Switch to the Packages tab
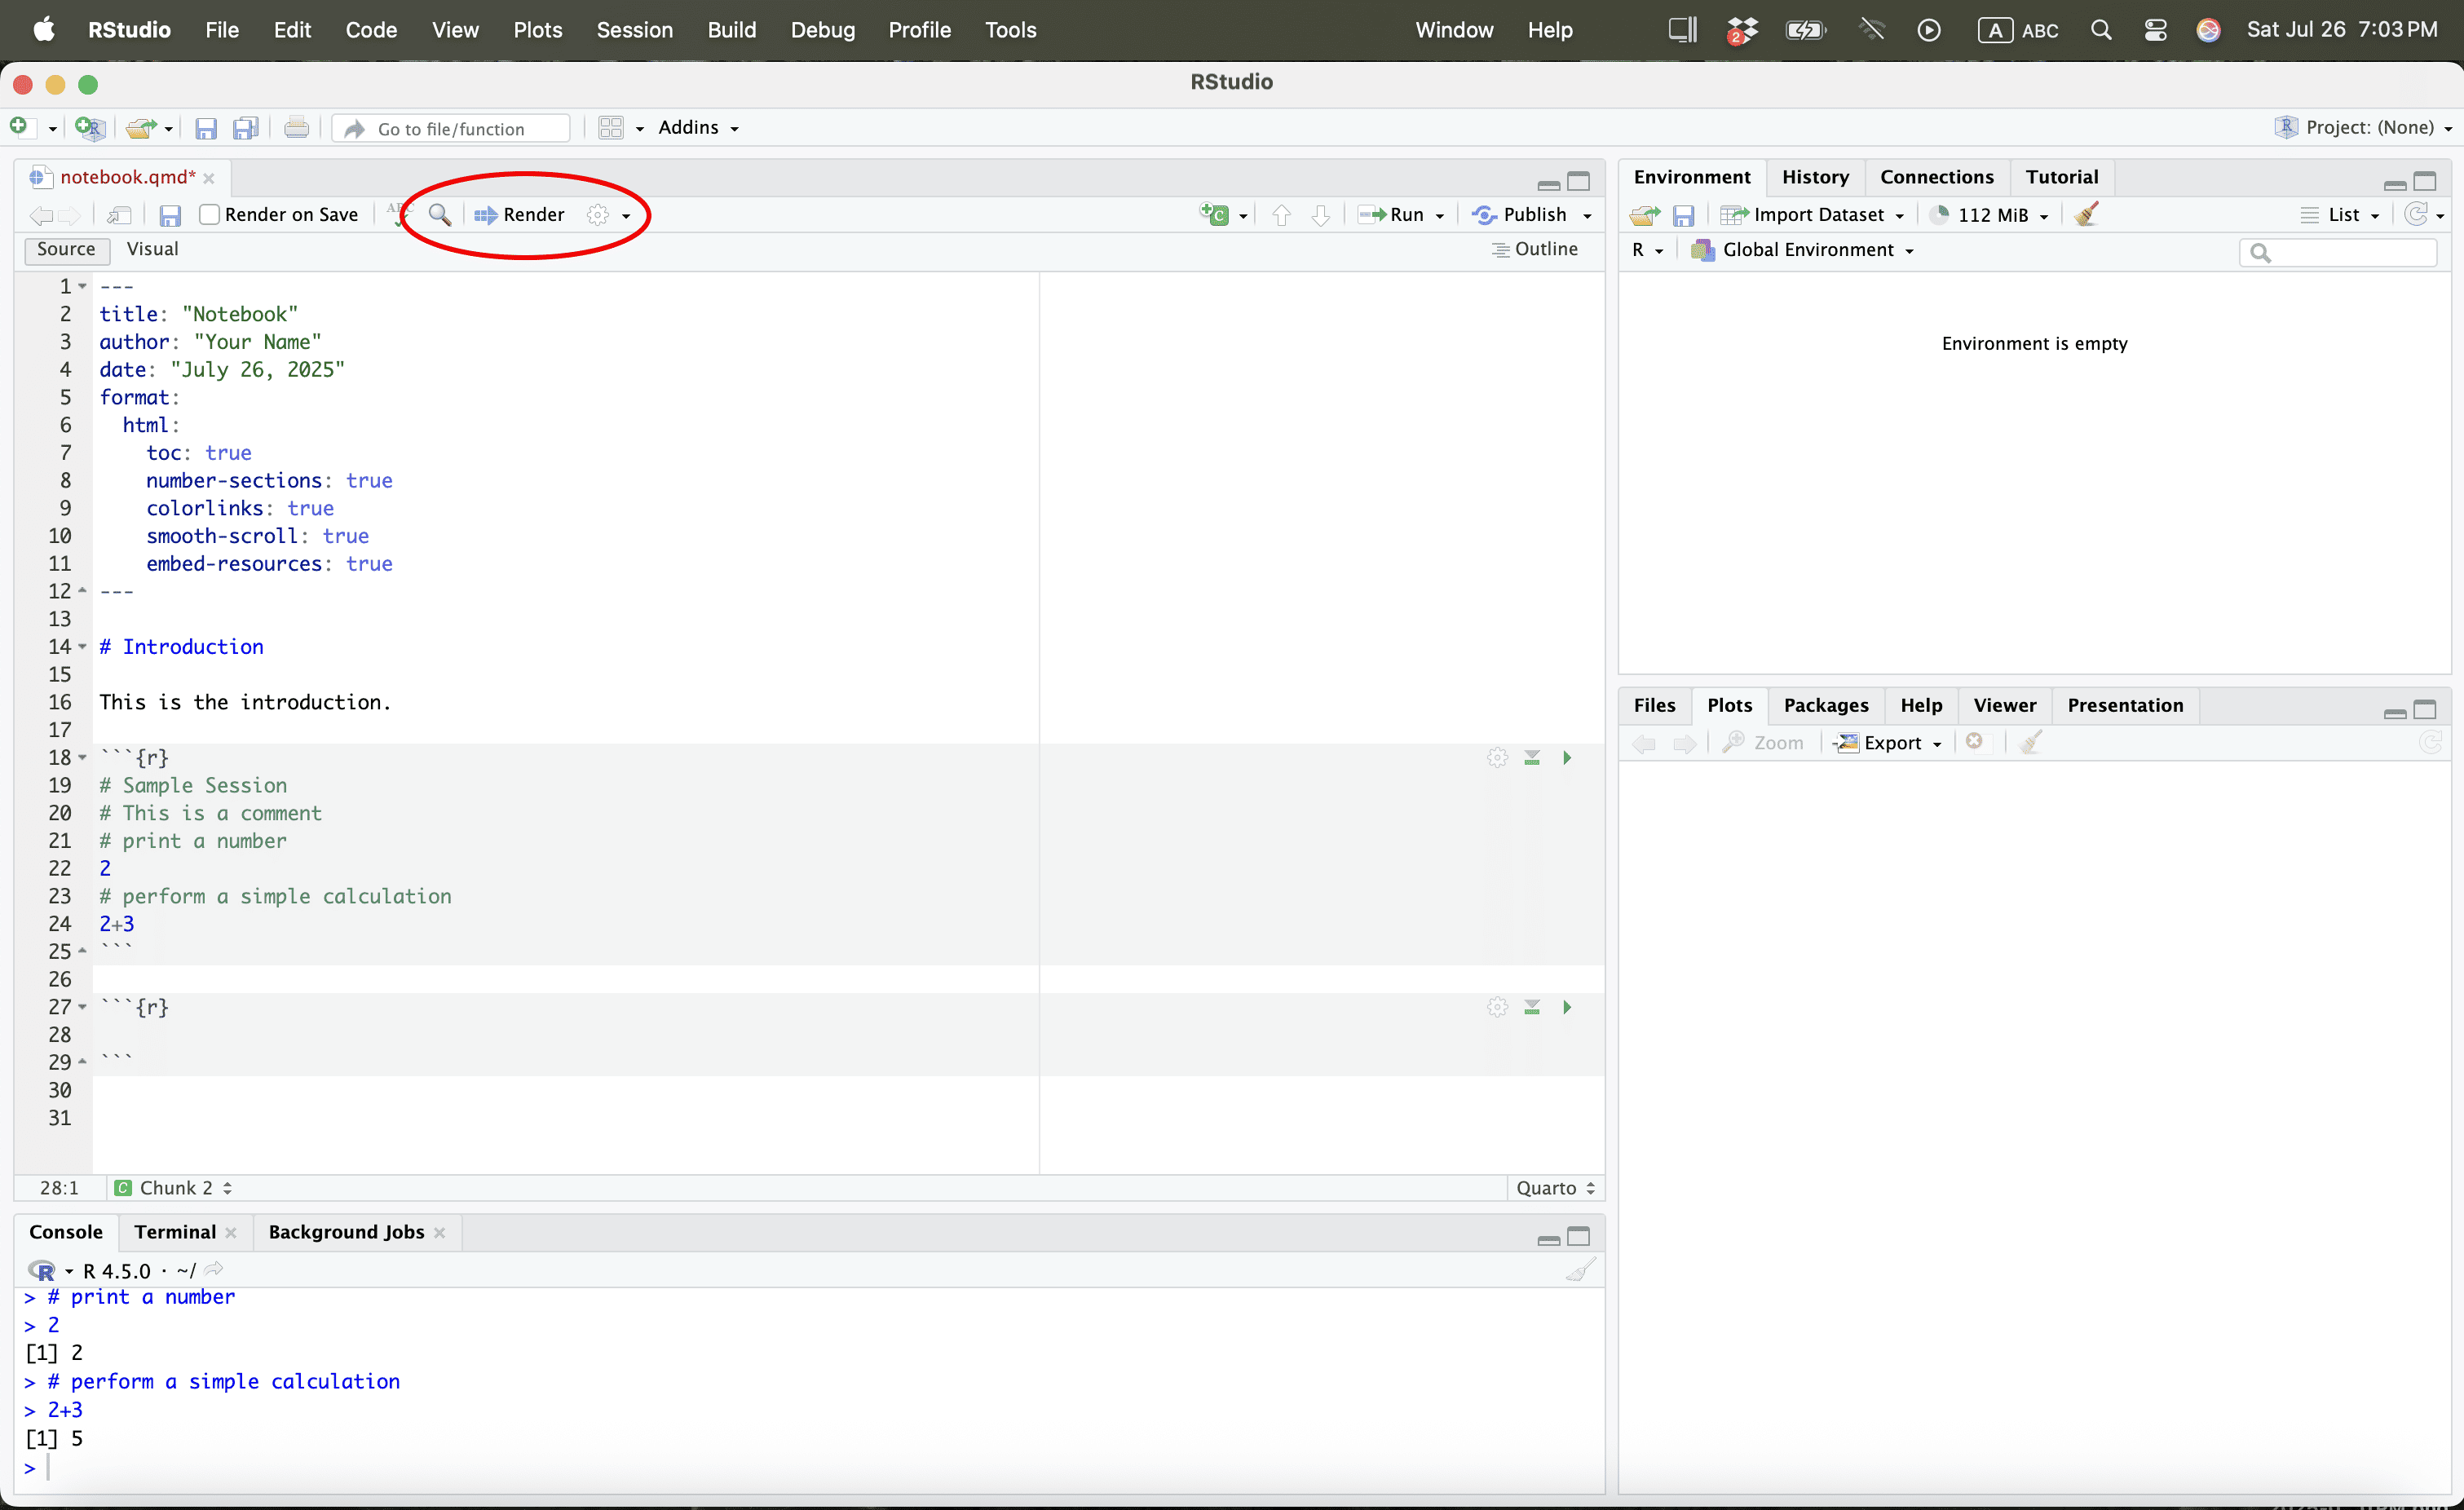Viewport: 2464px width, 1510px height. 1825,705
